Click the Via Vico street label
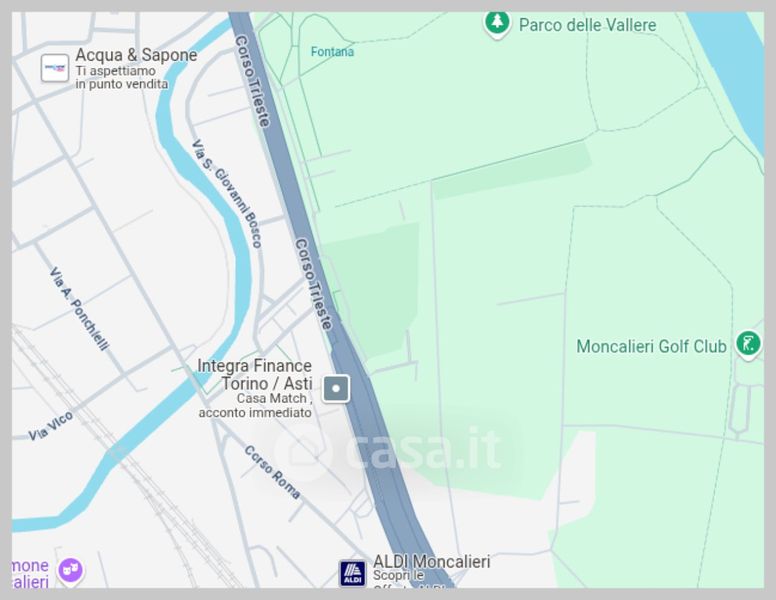 pos(50,426)
